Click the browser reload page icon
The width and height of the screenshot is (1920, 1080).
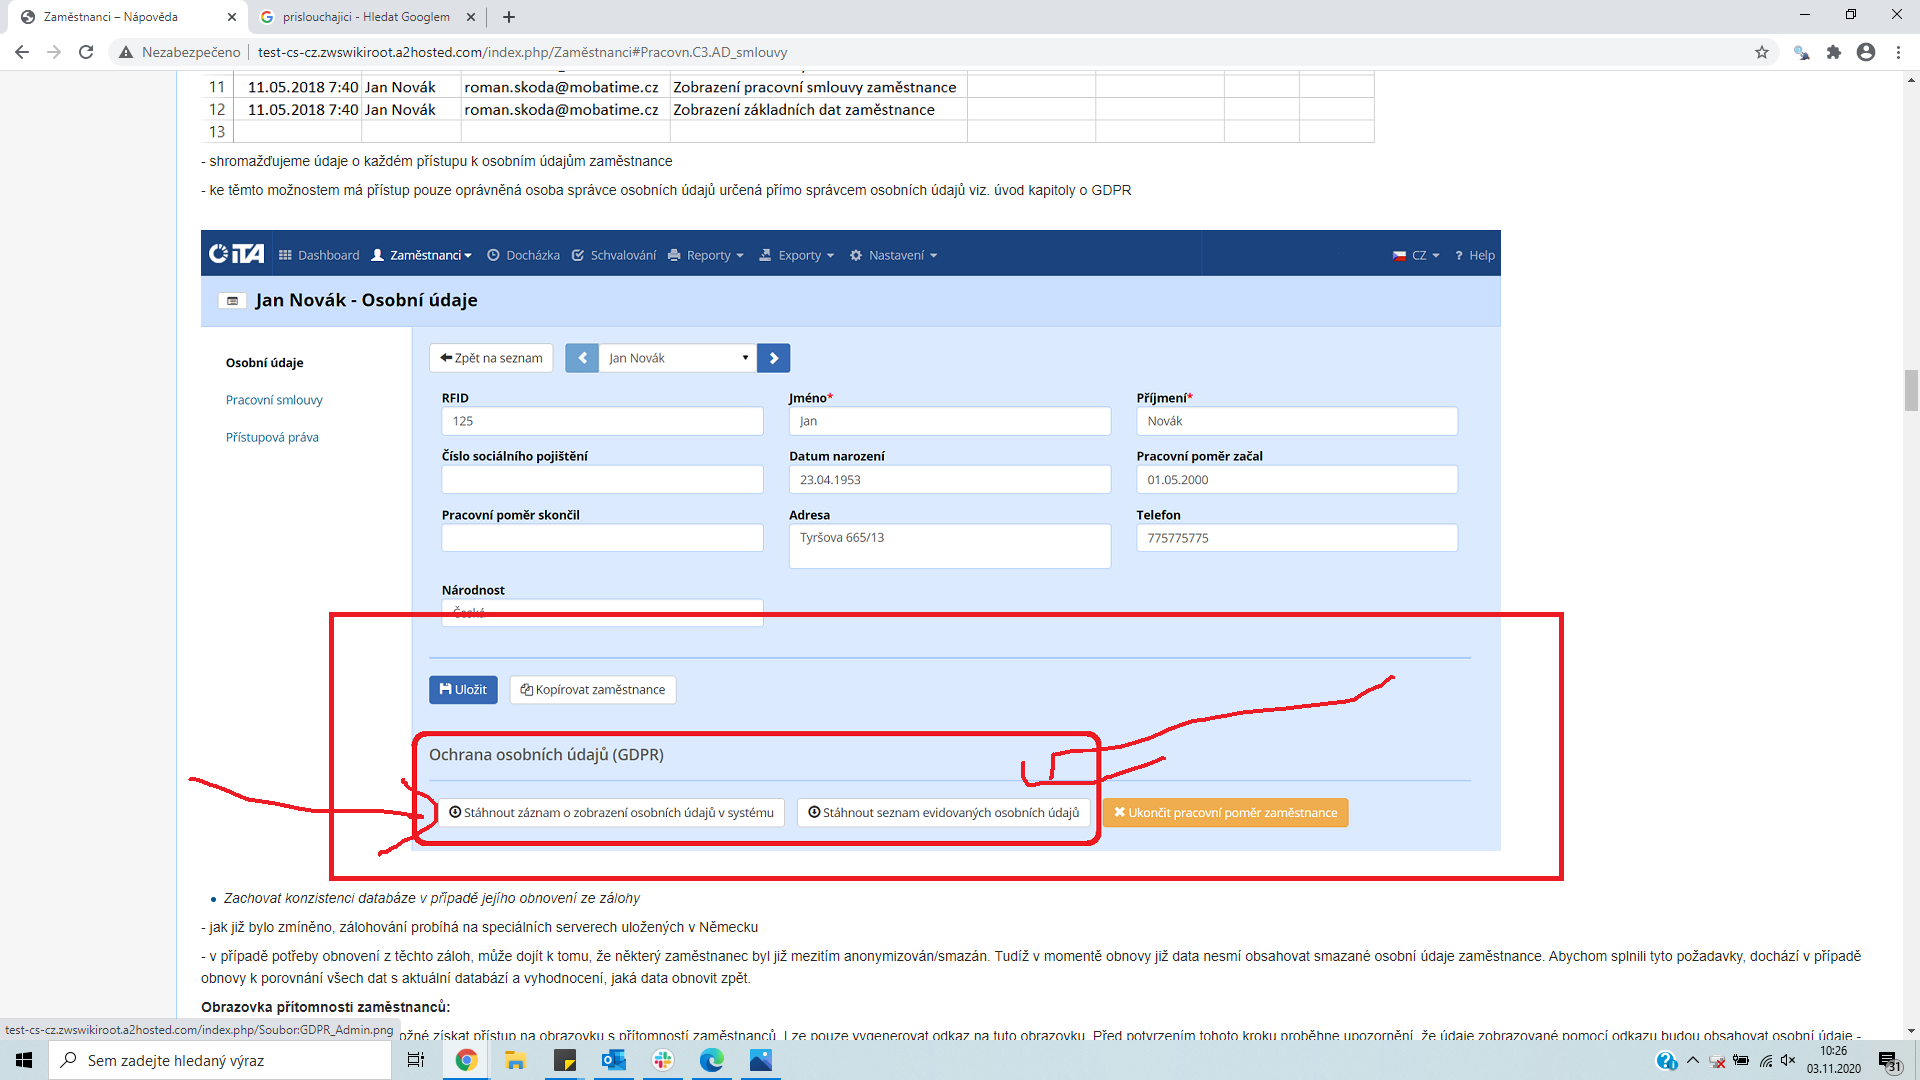point(86,52)
